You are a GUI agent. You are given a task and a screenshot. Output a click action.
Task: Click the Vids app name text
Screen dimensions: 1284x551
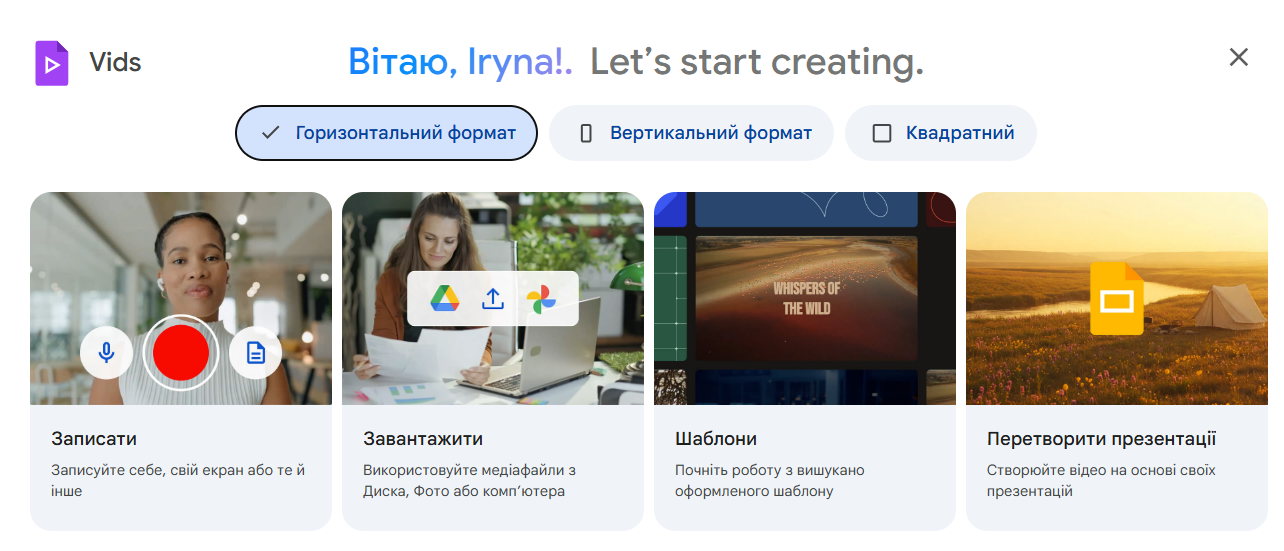[115, 63]
